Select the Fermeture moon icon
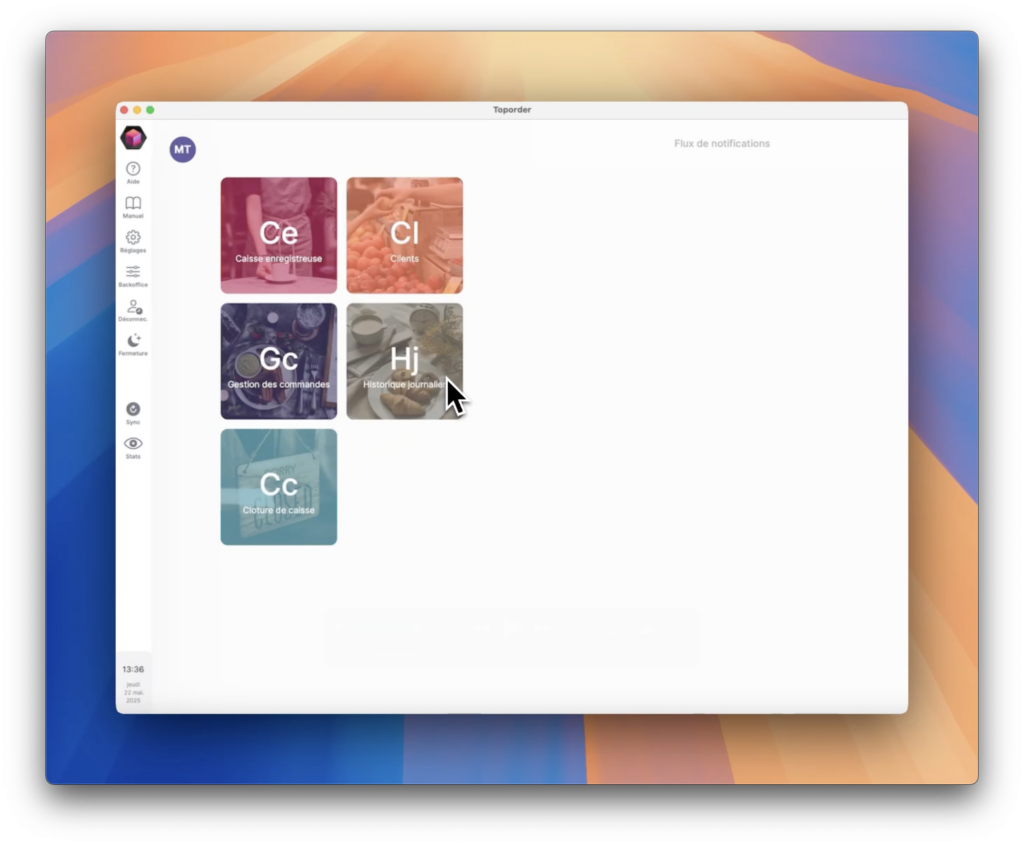The width and height of the screenshot is (1024, 845). (133, 341)
